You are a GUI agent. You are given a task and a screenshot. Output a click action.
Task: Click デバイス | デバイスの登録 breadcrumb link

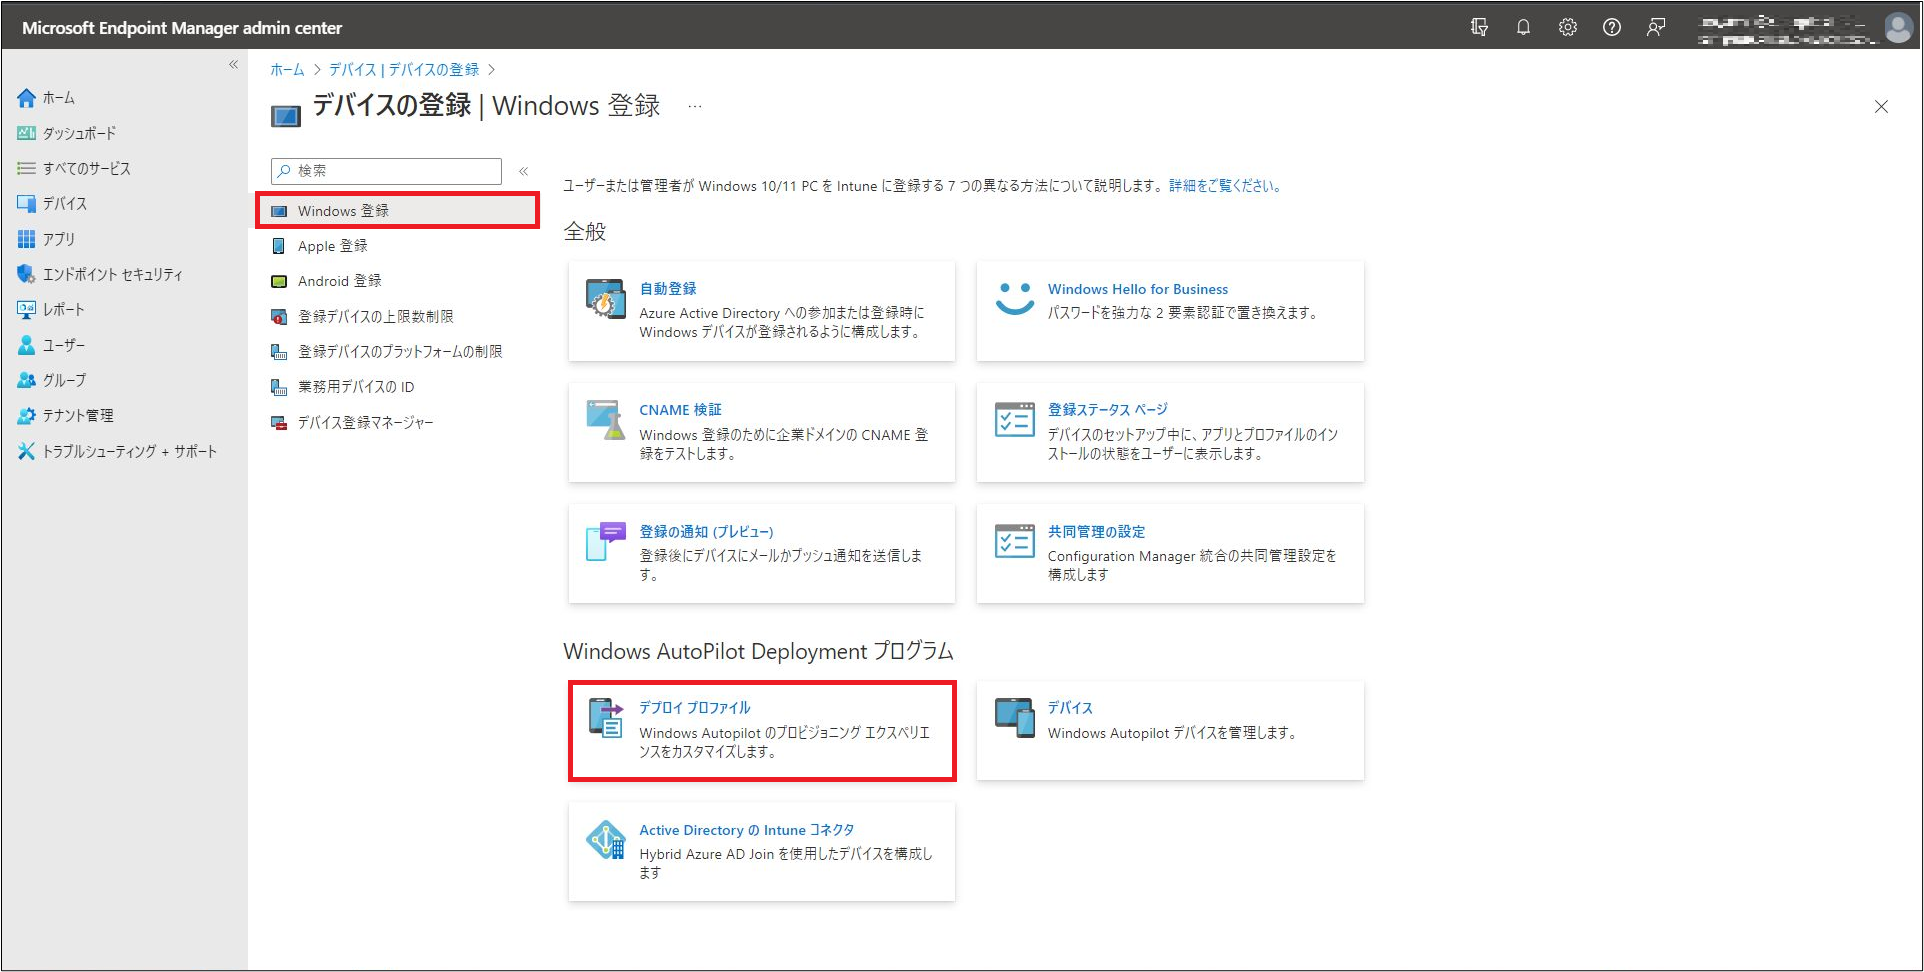(404, 70)
